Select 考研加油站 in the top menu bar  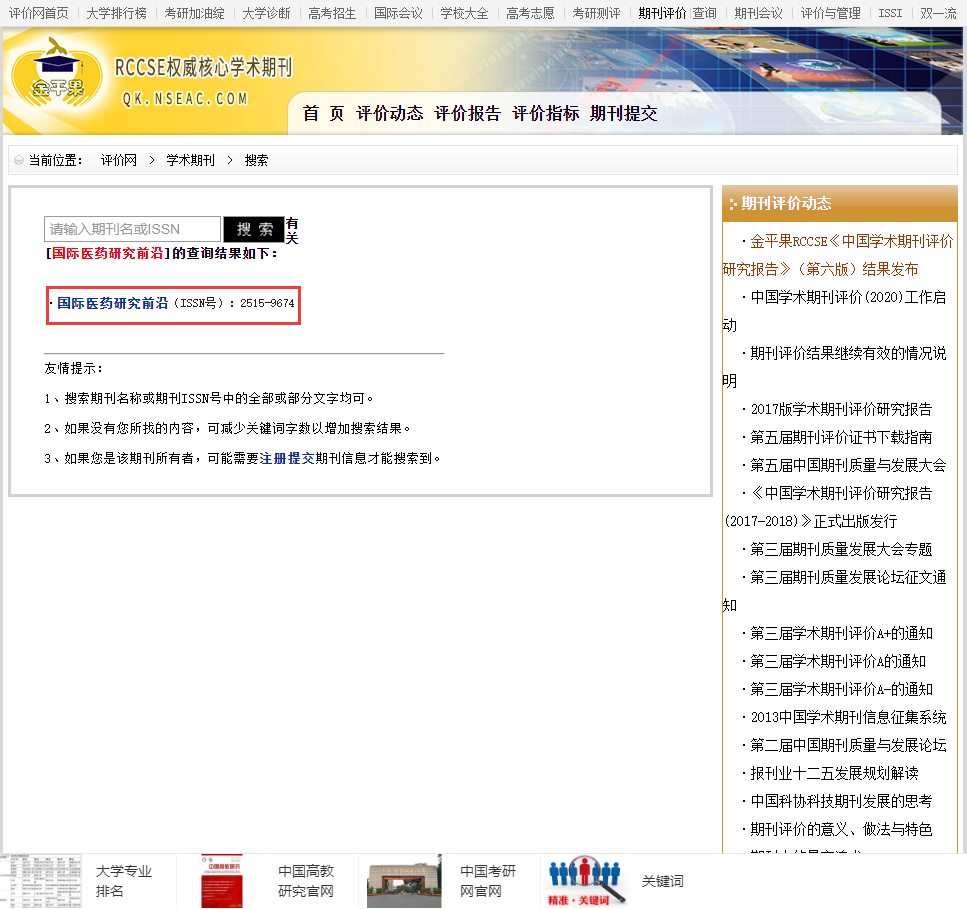pos(194,13)
